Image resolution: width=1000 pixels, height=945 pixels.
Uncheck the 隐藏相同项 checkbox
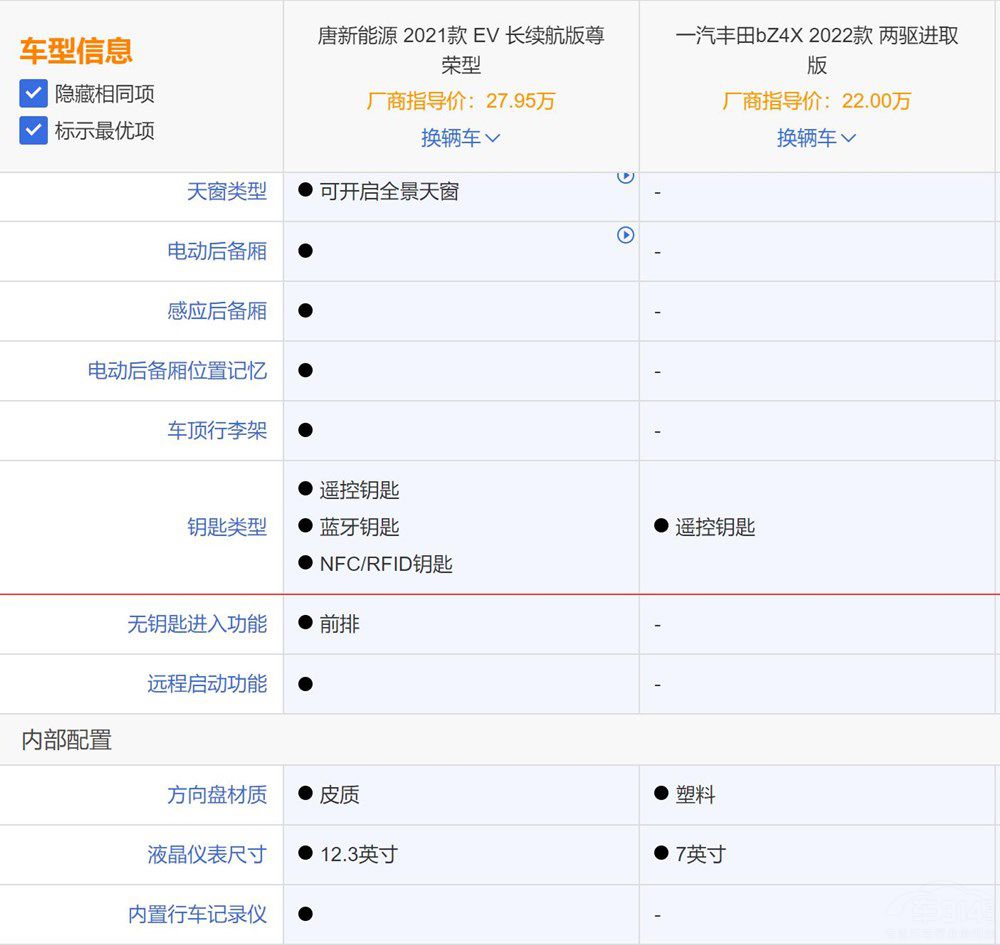33,95
